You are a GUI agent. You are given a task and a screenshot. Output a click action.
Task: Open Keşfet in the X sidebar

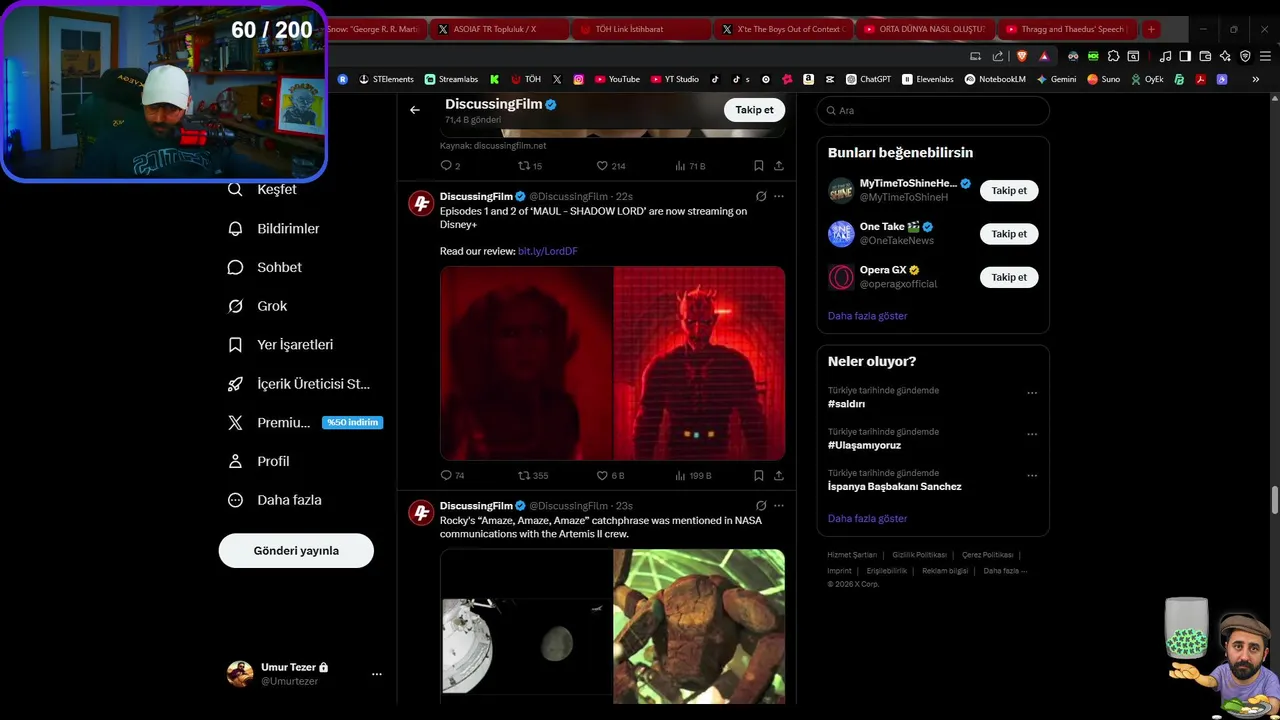tap(264, 189)
